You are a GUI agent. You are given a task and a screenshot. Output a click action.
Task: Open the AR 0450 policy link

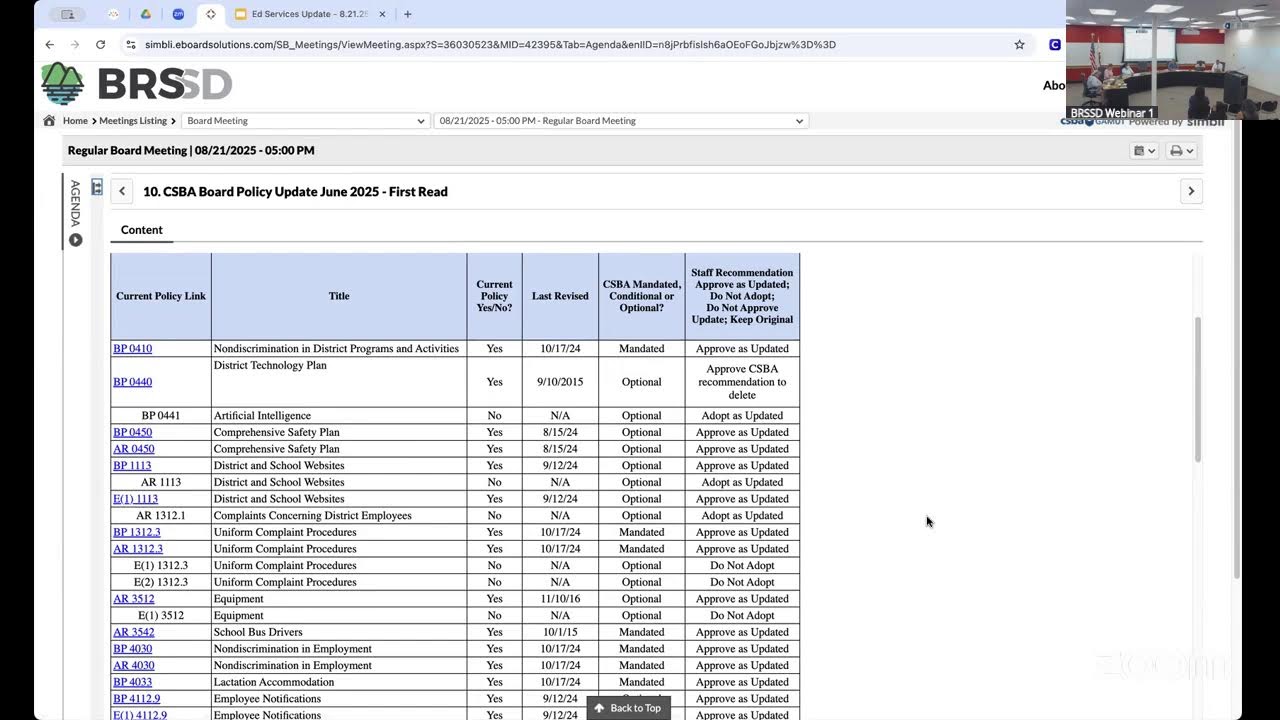coord(133,449)
